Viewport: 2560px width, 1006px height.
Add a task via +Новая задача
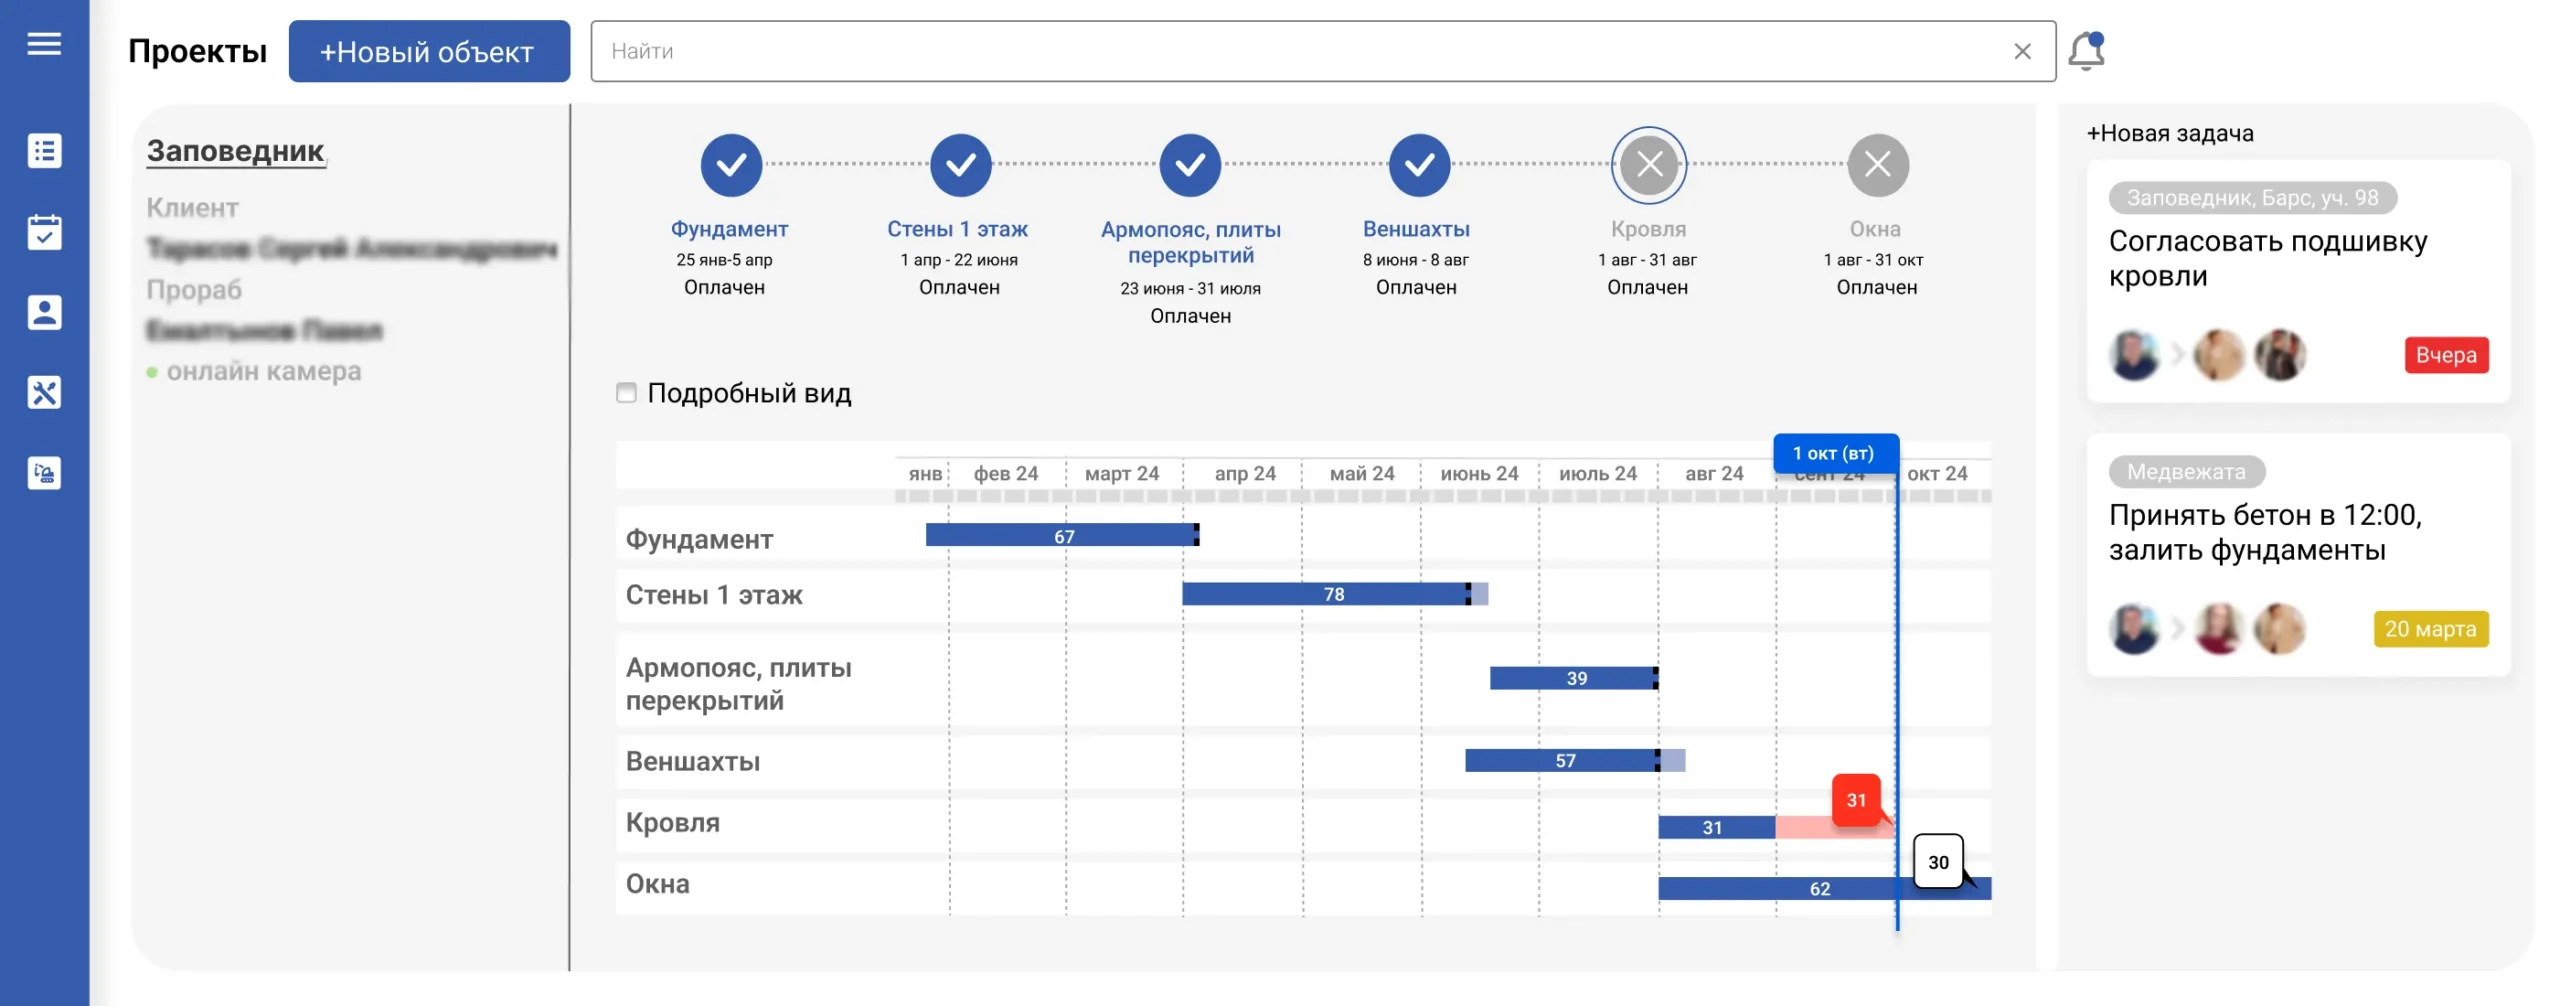point(2169,134)
